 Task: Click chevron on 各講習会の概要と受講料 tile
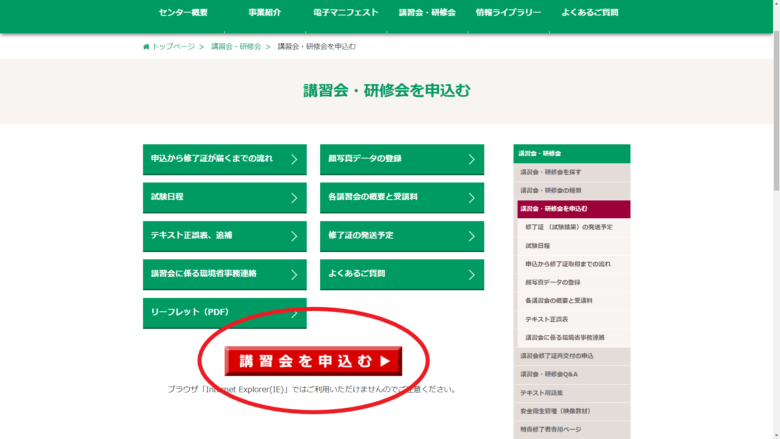(x=471, y=198)
